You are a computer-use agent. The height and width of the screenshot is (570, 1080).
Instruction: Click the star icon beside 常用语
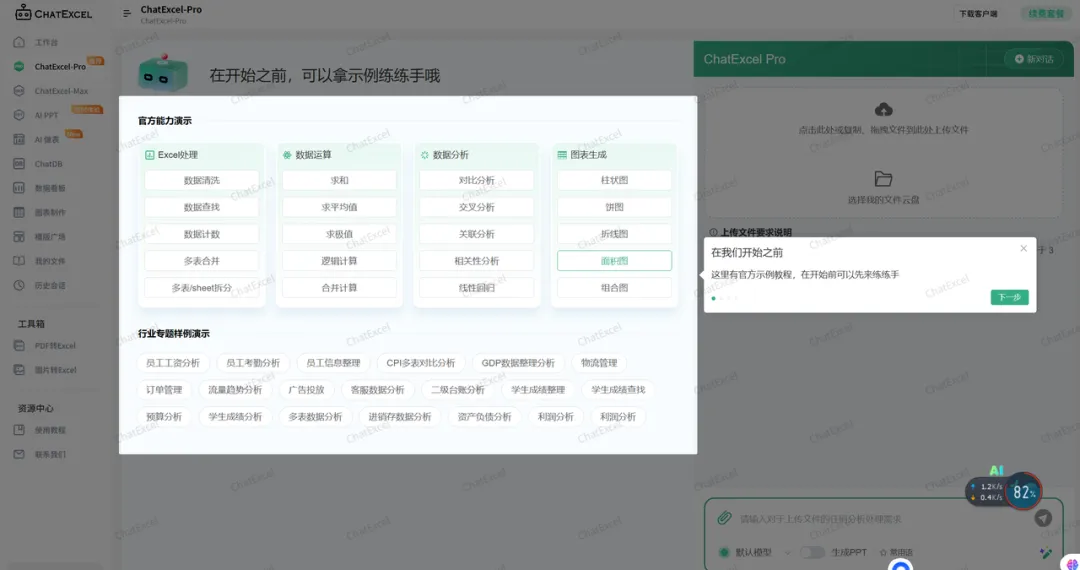tap(883, 553)
